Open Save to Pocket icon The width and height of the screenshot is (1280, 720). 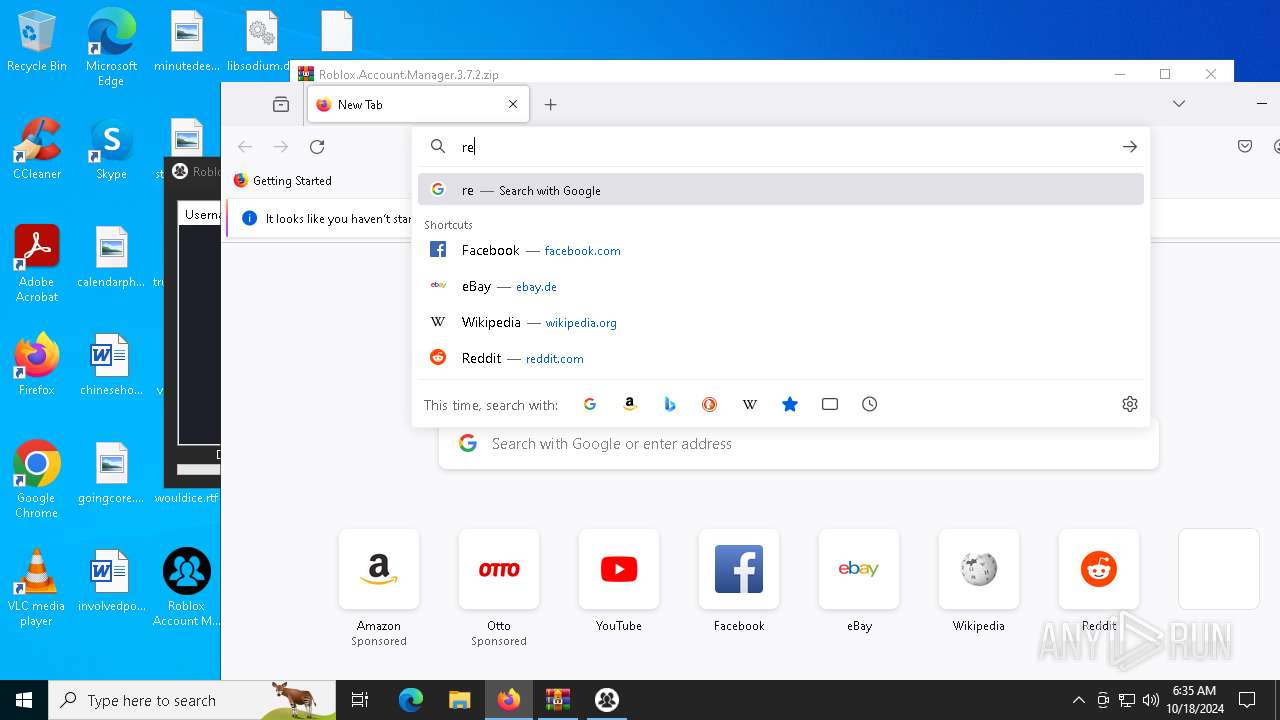(x=1245, y=147)
